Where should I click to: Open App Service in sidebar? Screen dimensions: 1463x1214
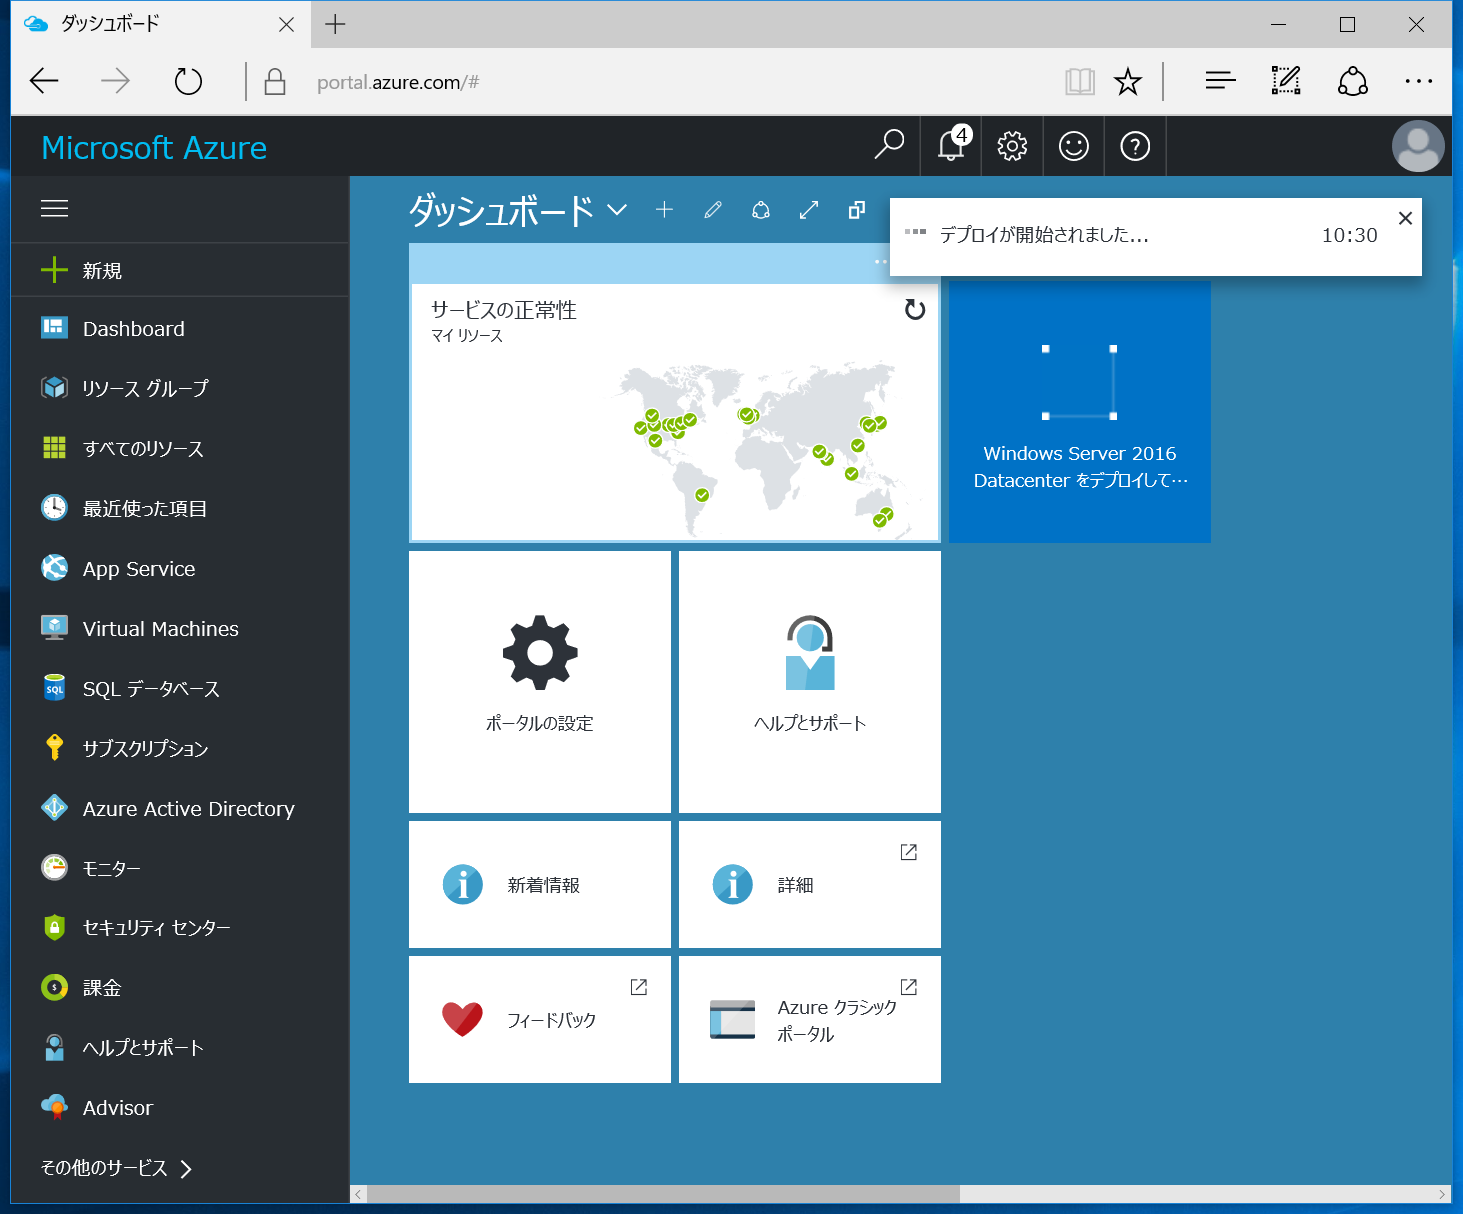pos(180,568)
